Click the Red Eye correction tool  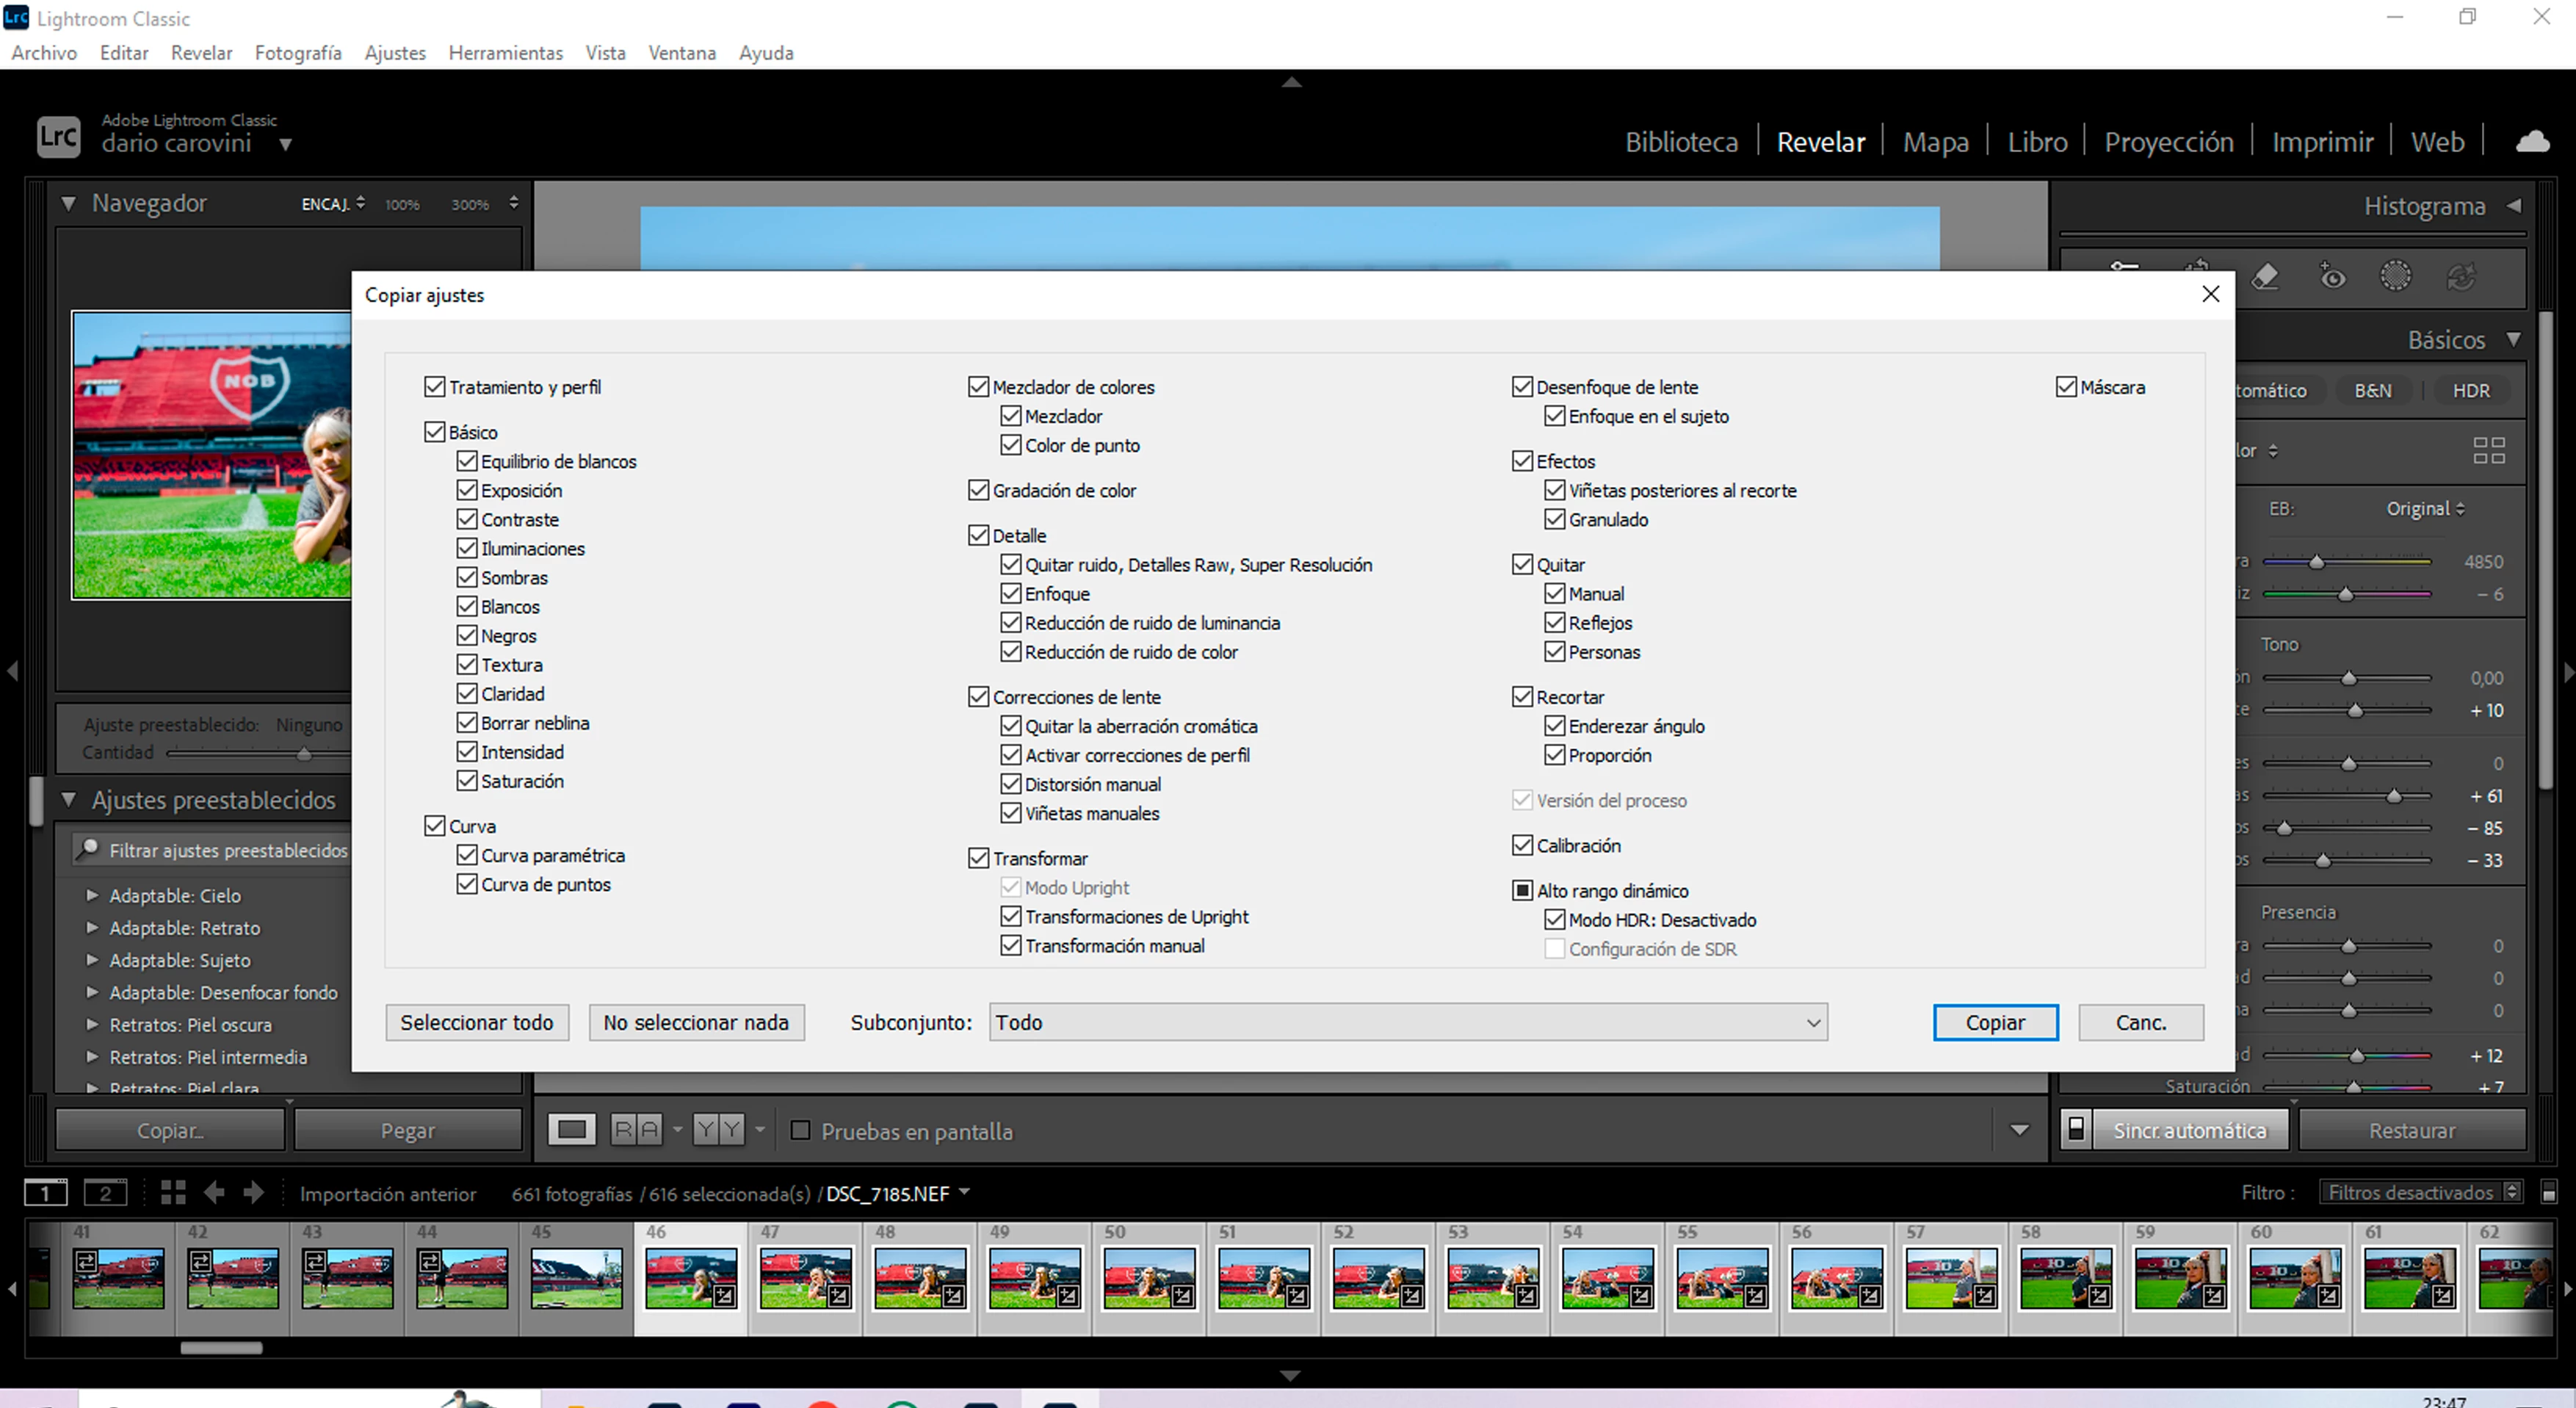point(2332,277)
